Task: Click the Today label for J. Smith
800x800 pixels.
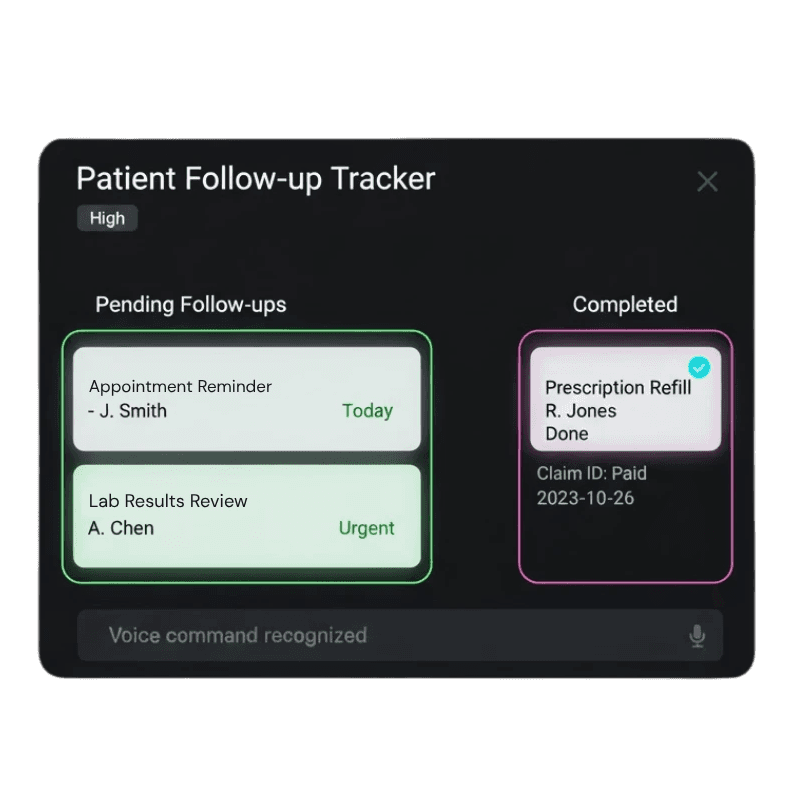Action: (367, 411)
